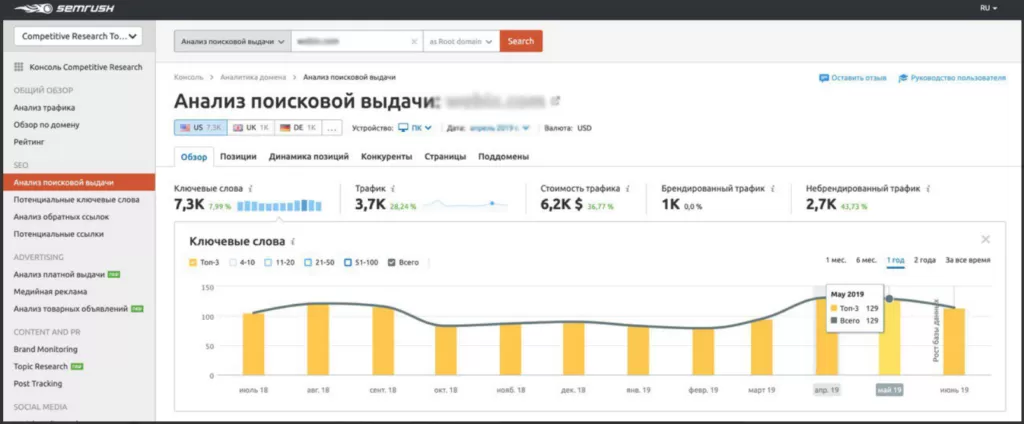
Task: Open the Анализ поисковой выдачи search type dropdown
Action: click(x=232, y=41)
